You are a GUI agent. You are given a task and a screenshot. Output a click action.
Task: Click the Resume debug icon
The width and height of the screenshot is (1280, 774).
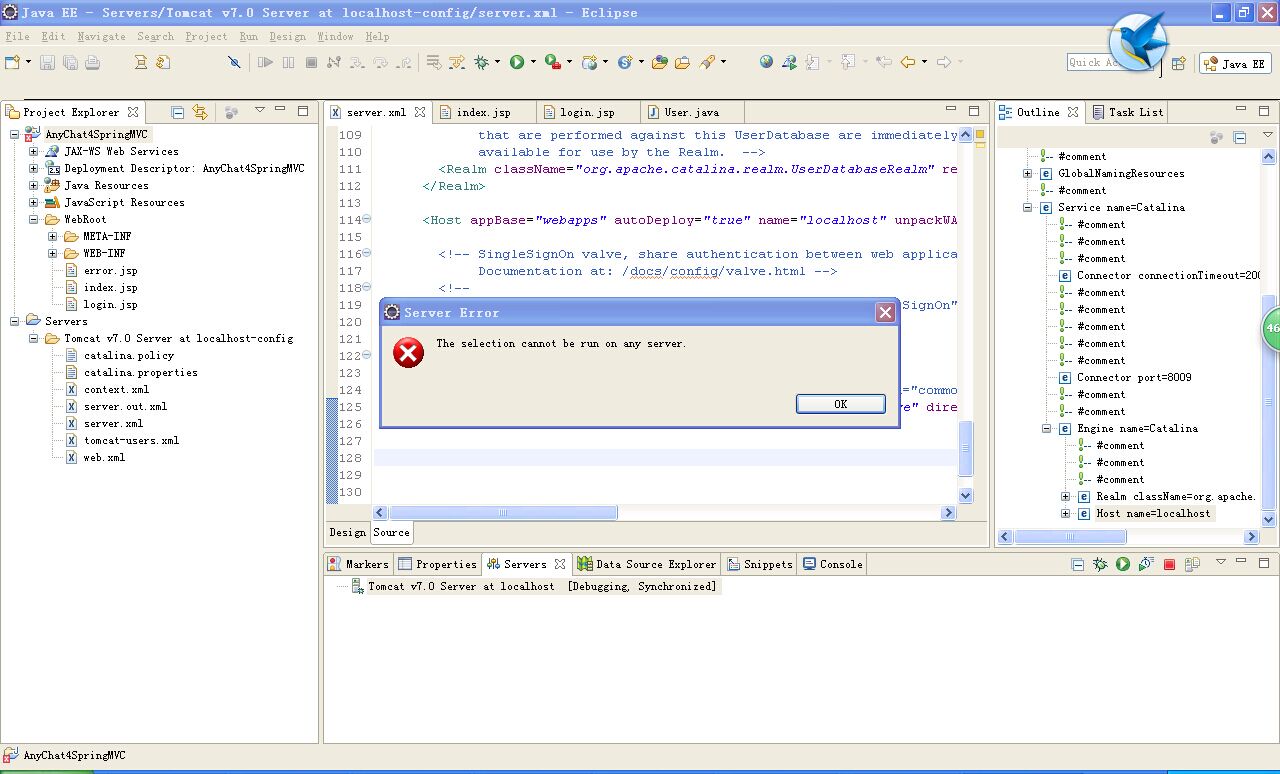coord(265,62)
